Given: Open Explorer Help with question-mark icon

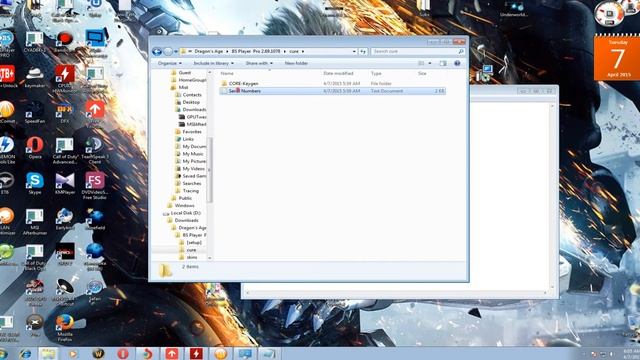Looking at the screenshot, I should coord(457,63).
